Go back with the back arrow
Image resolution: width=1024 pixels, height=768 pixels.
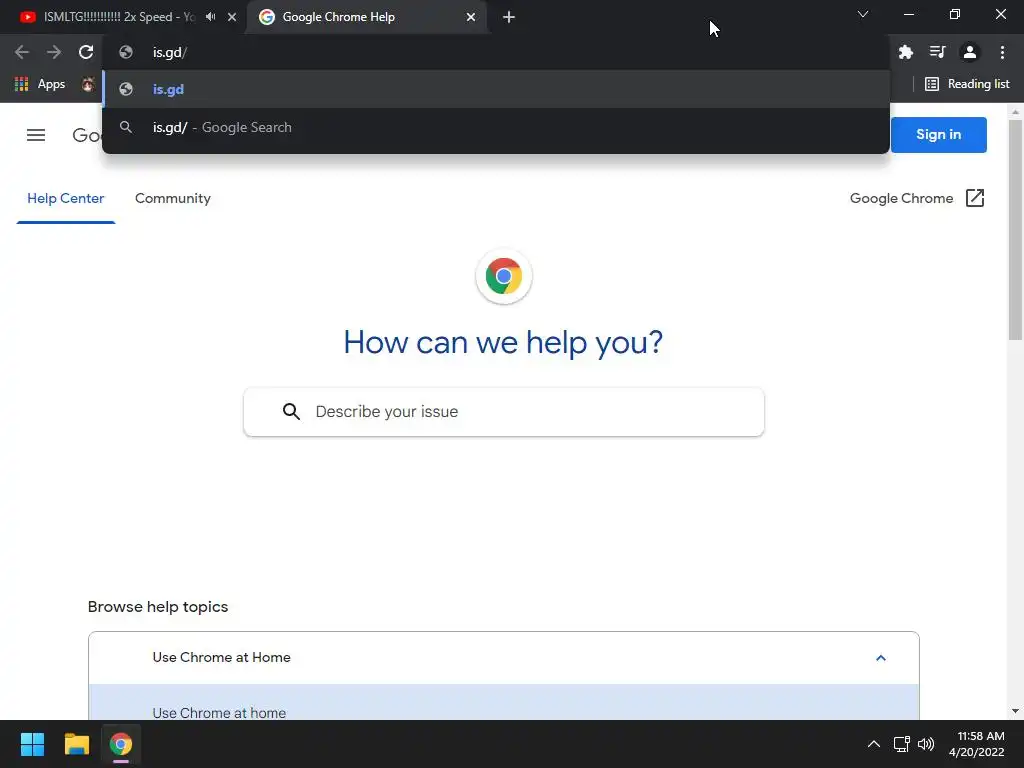pos(22,52)
